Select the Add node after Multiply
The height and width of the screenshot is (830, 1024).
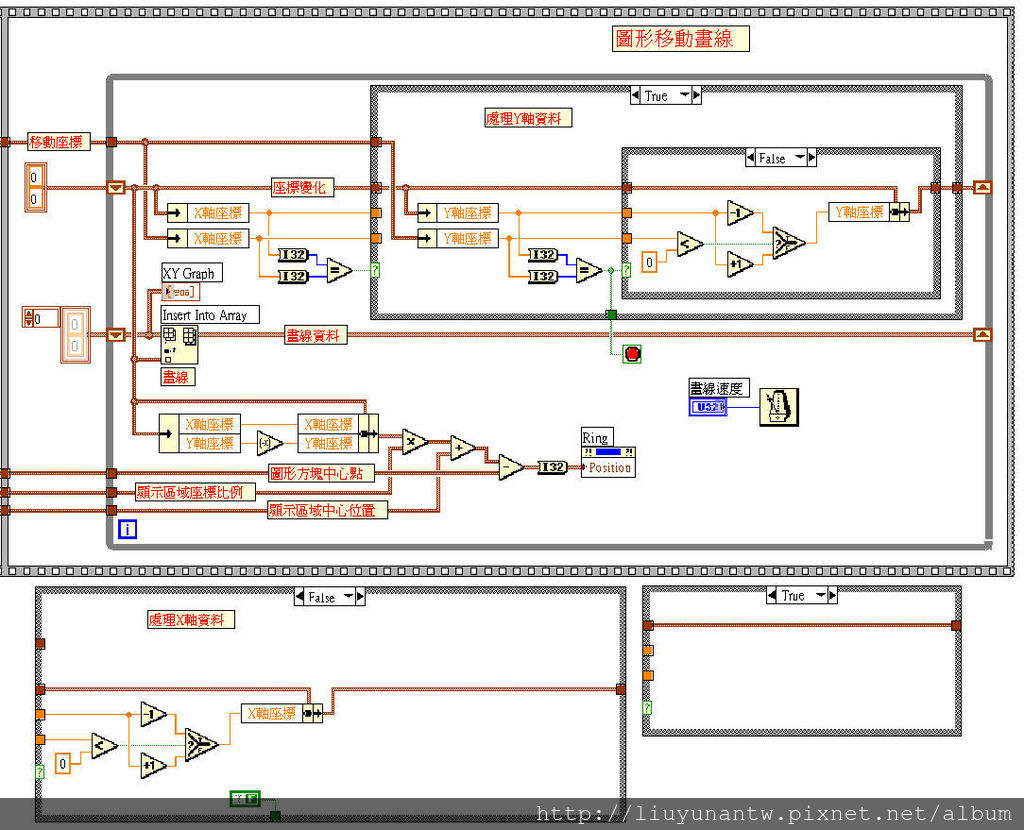(462, 448)
